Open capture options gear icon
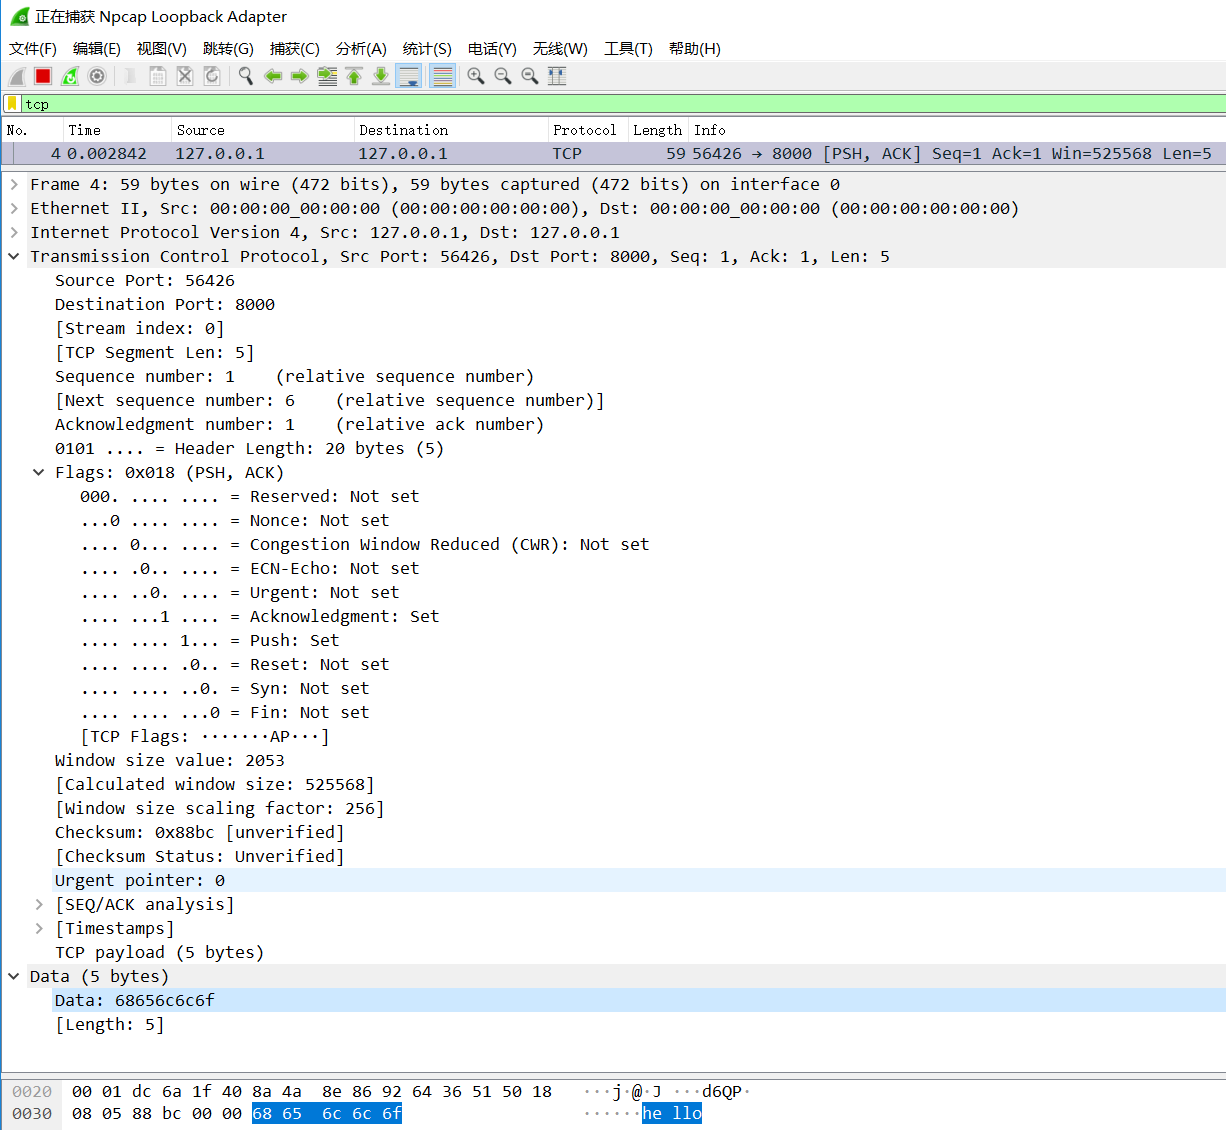 (x=97, y=76)
